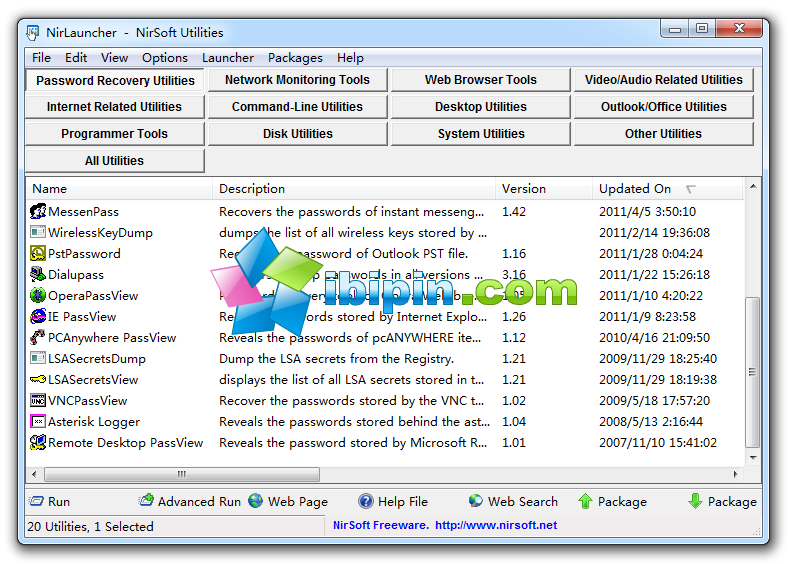Open System Utilities category

[x=480, y=134]
